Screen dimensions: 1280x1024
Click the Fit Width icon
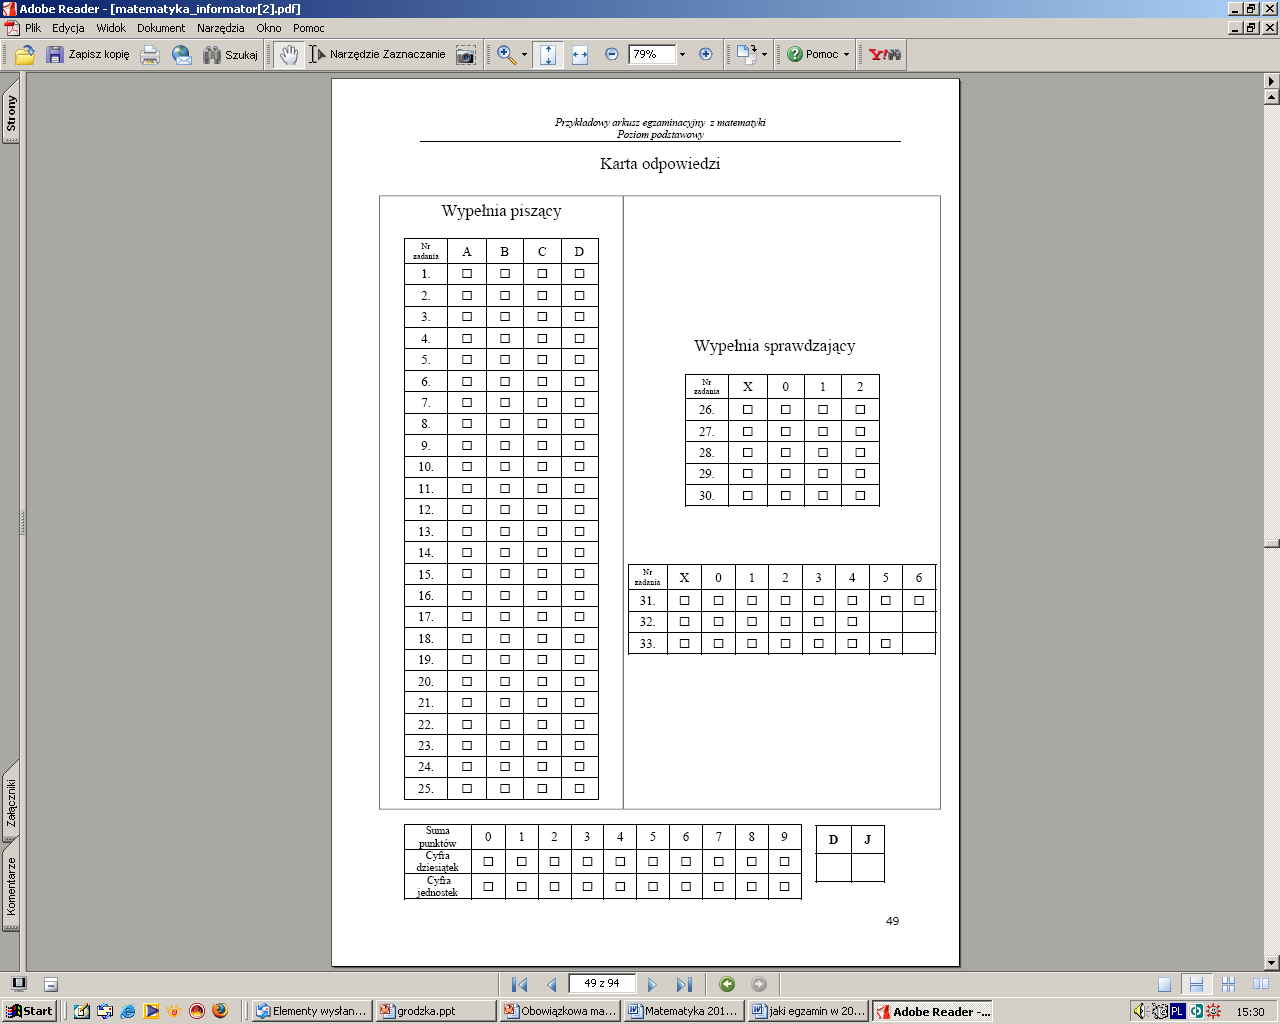pos(580,55)
